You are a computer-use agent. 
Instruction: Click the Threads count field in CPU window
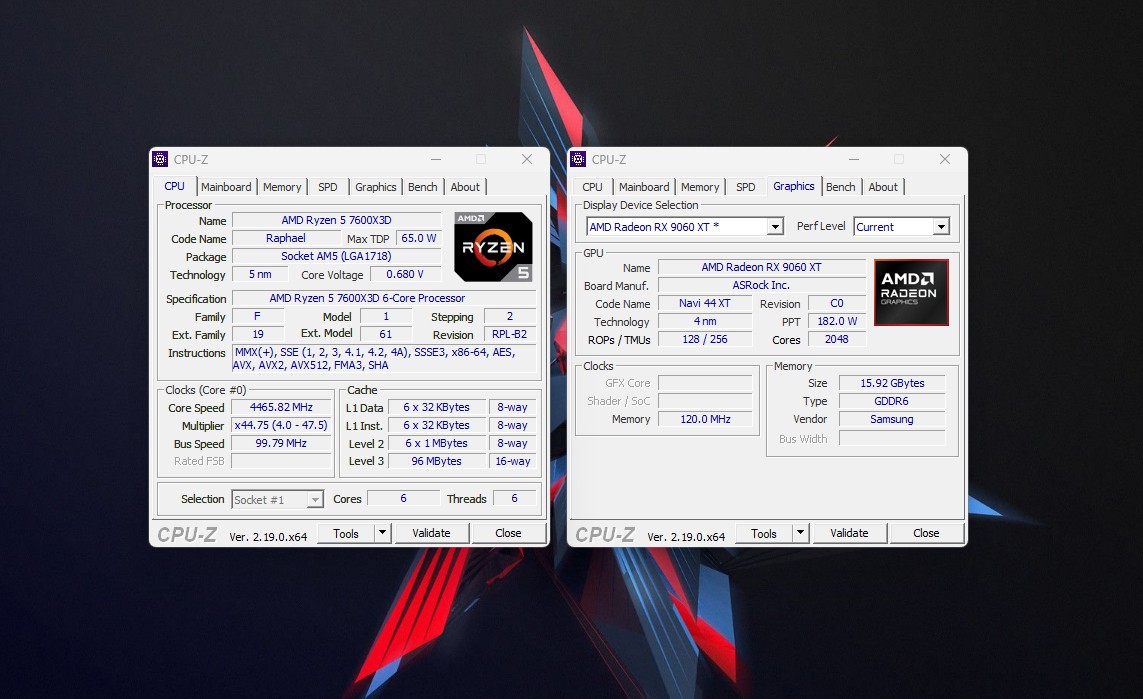click(x=515, y=499)
